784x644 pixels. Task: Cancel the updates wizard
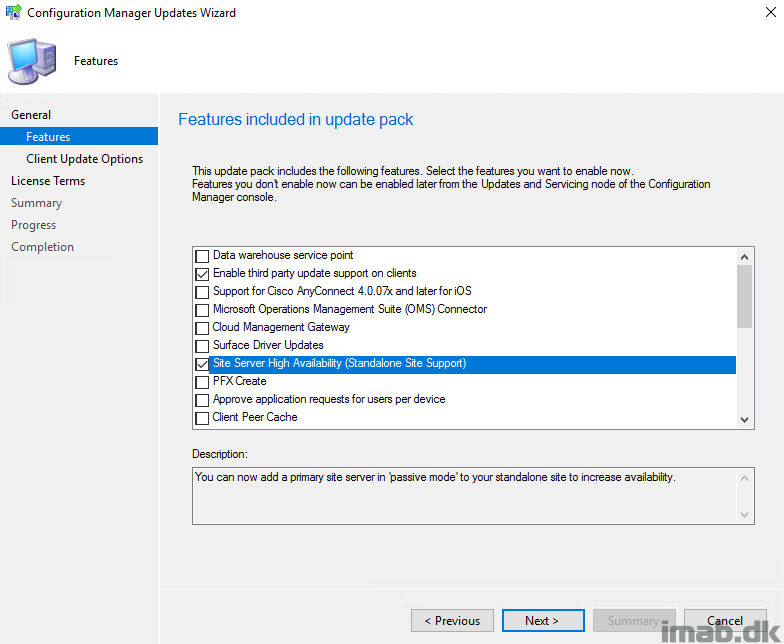725,620
